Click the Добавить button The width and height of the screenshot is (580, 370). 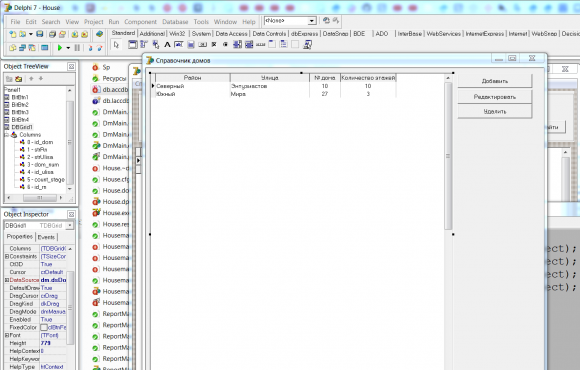[495, 81]
